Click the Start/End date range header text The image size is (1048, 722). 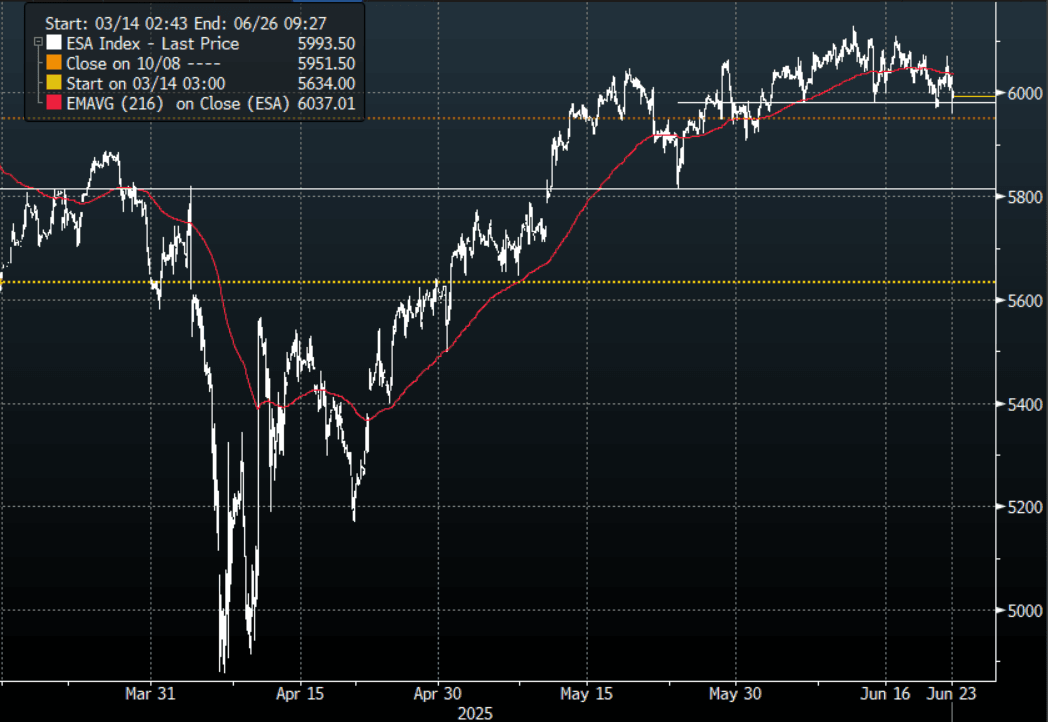(186, 23)
